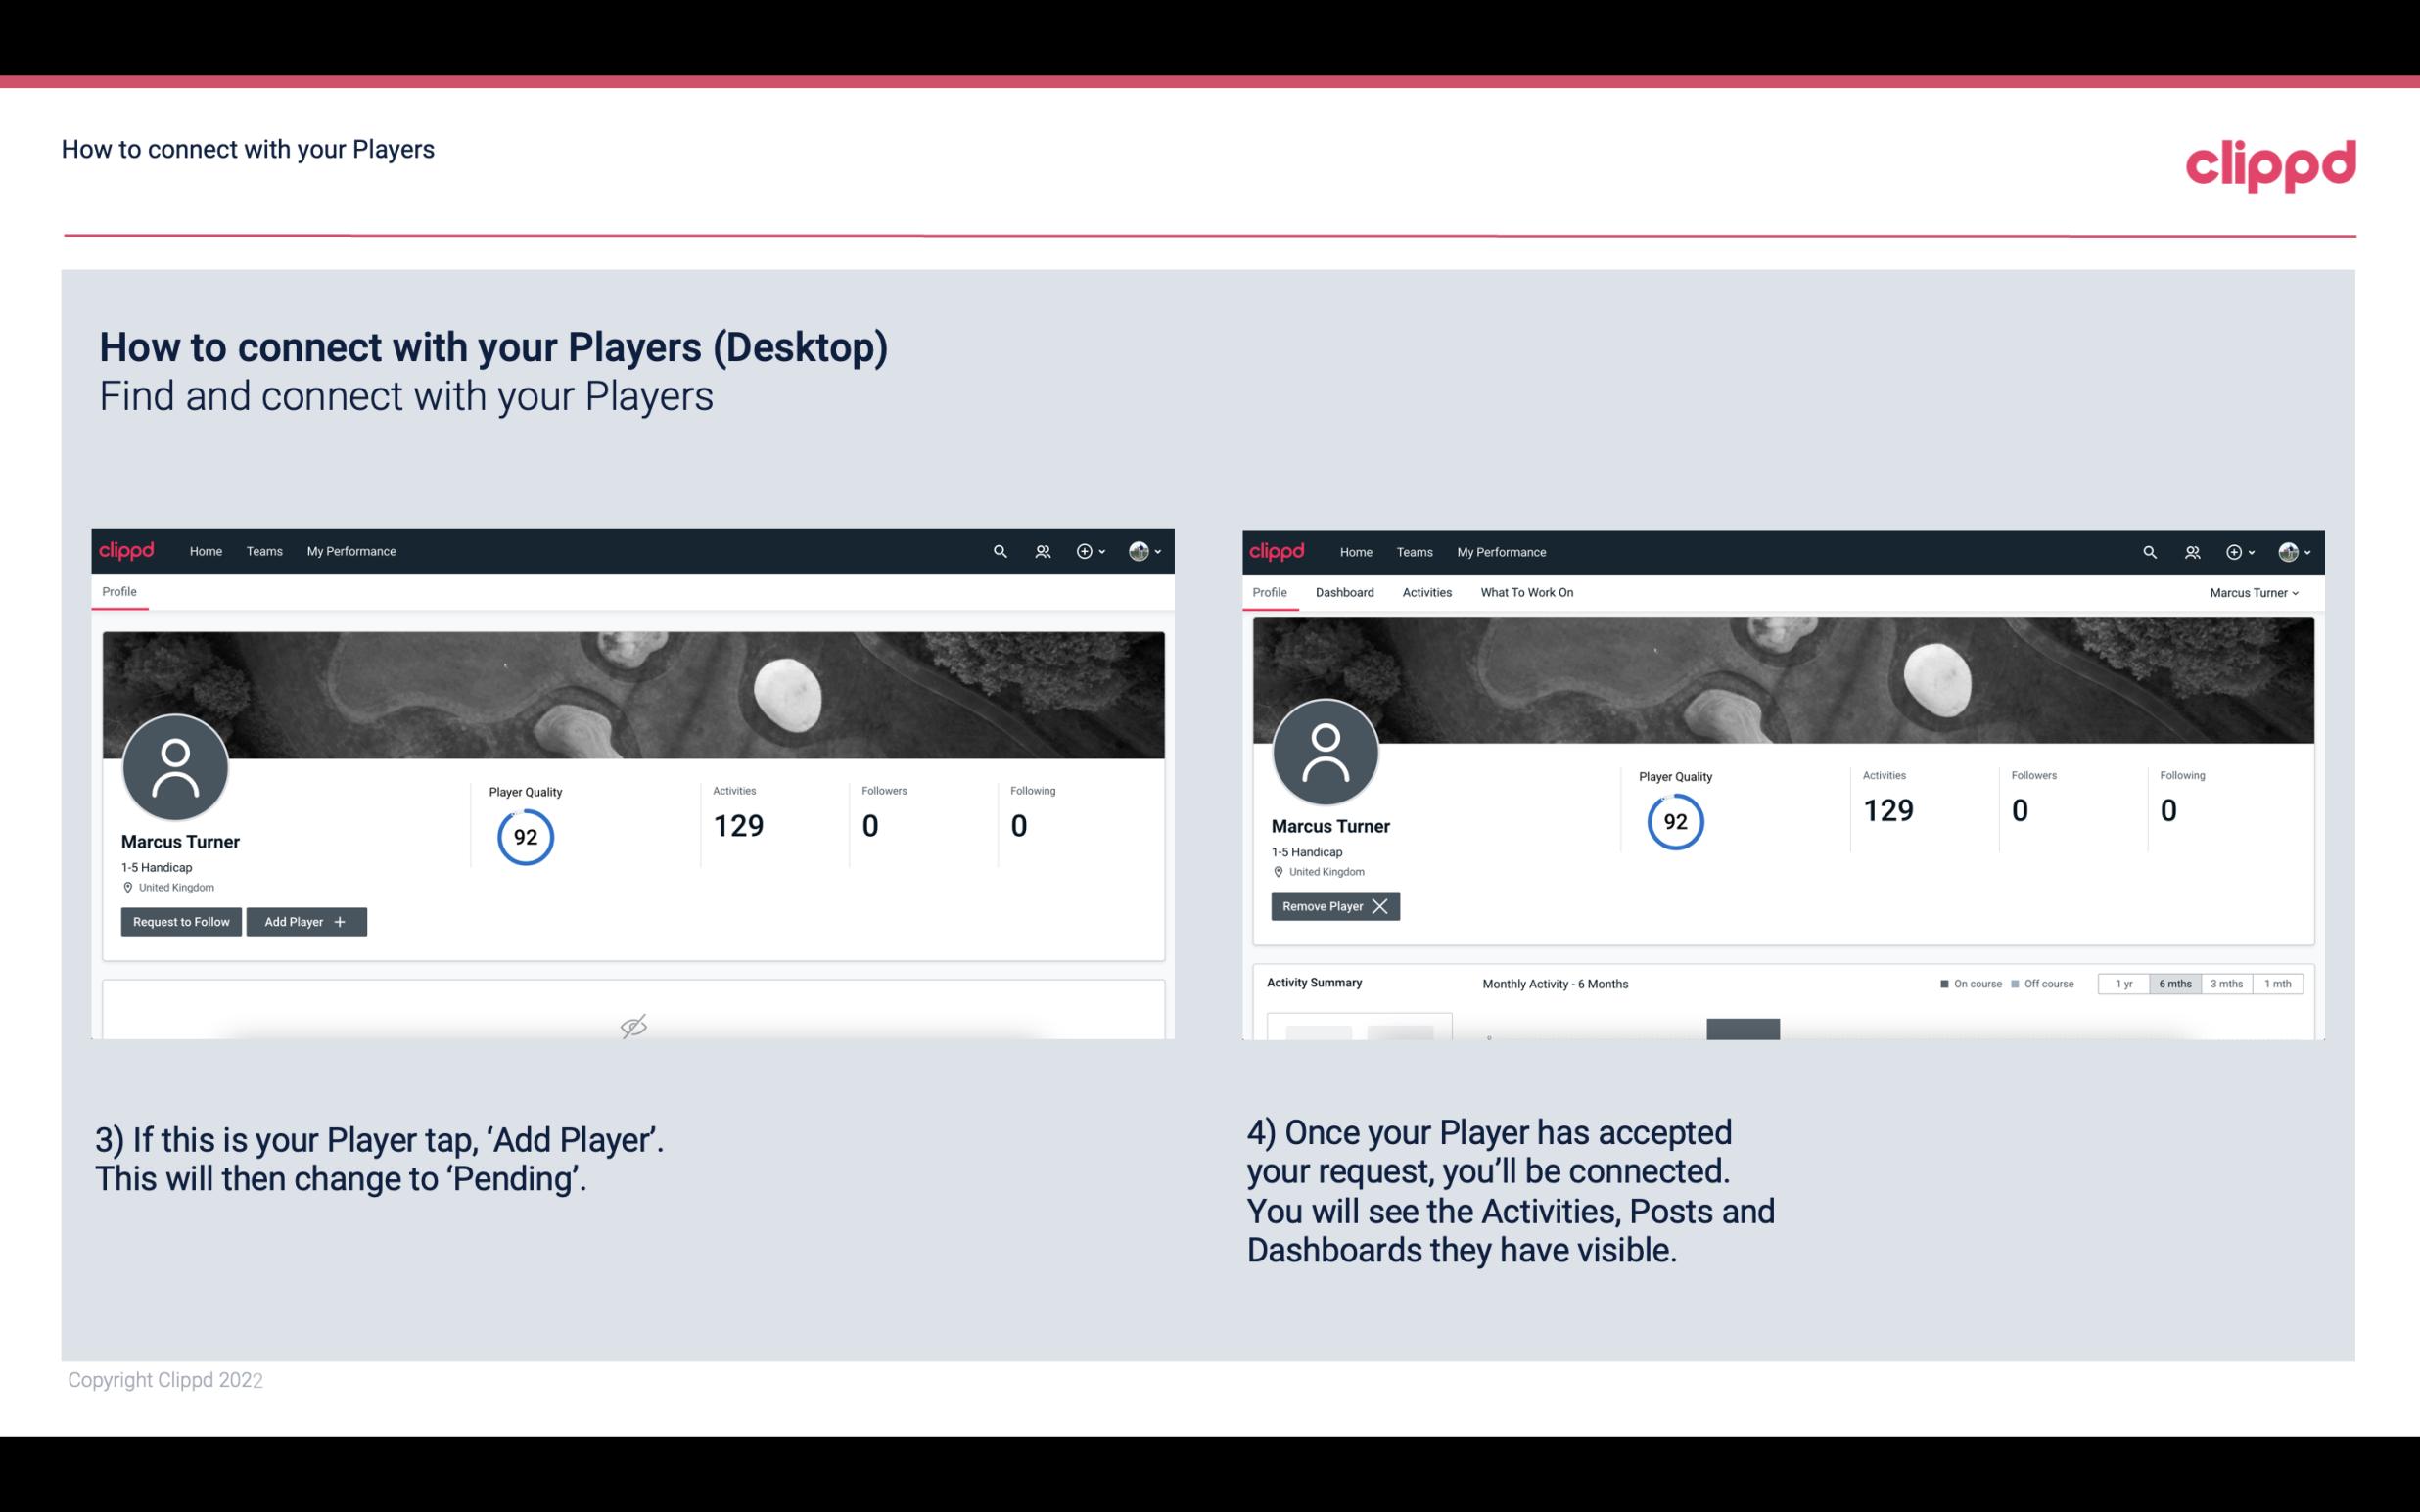Select the '6 mths' activity toggle
Image resolution: width=2420 pixels, height=1512 pixels.
pyautogui.click(x=2174, y=983)
